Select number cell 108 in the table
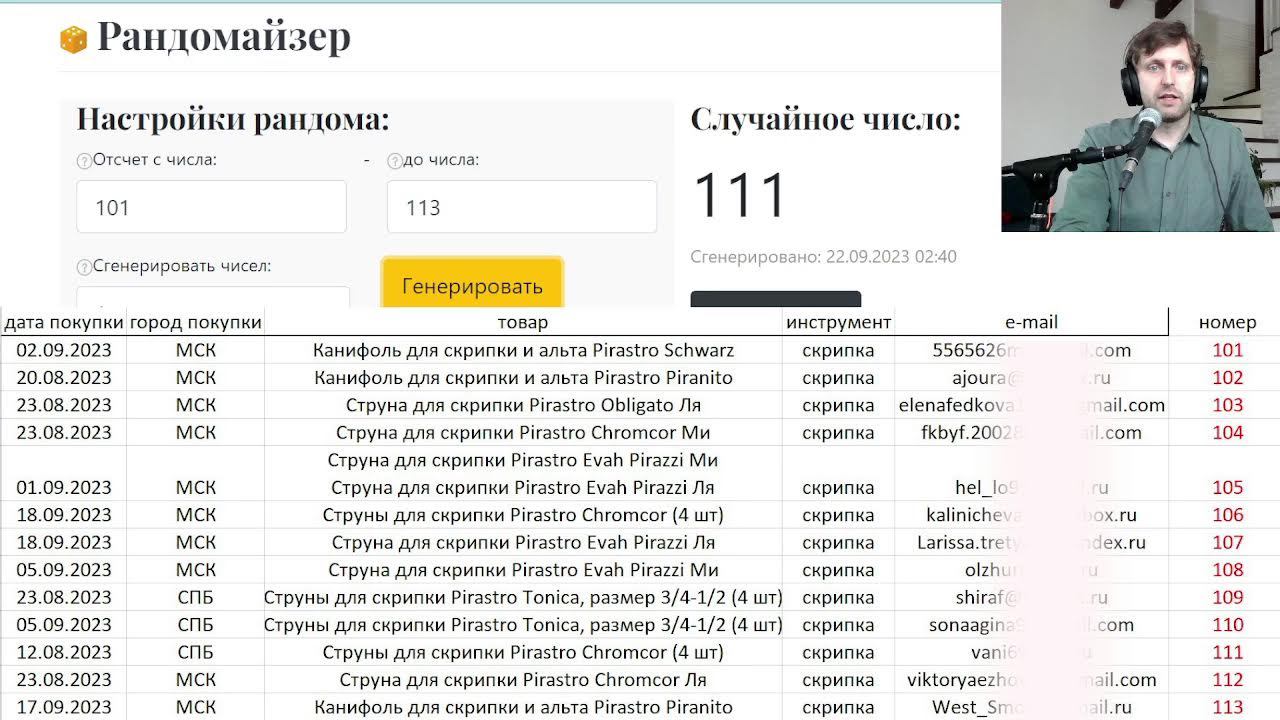The image size is (1280, 720). tap(1227, 570)
